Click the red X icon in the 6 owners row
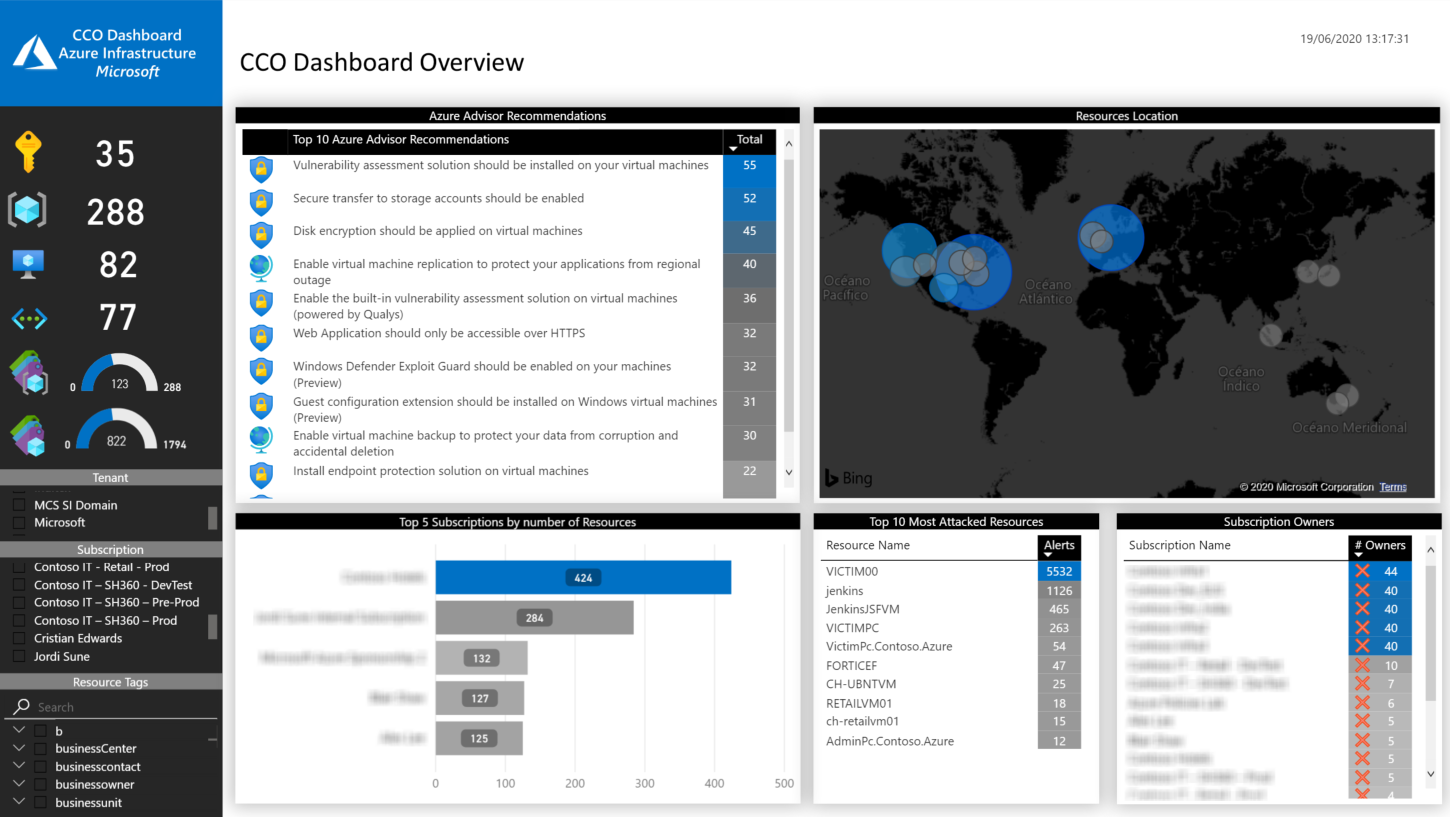Viewport: 1450px width, 817px height. click(x=1362, y=703)
